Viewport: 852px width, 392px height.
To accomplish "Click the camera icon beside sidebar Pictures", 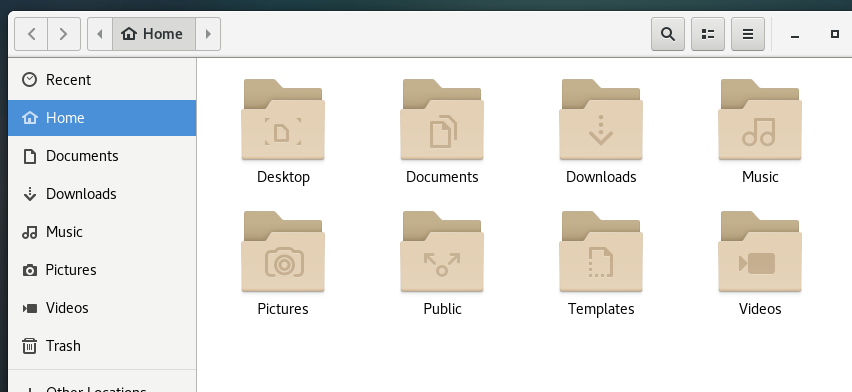I will tap(29, 270).
